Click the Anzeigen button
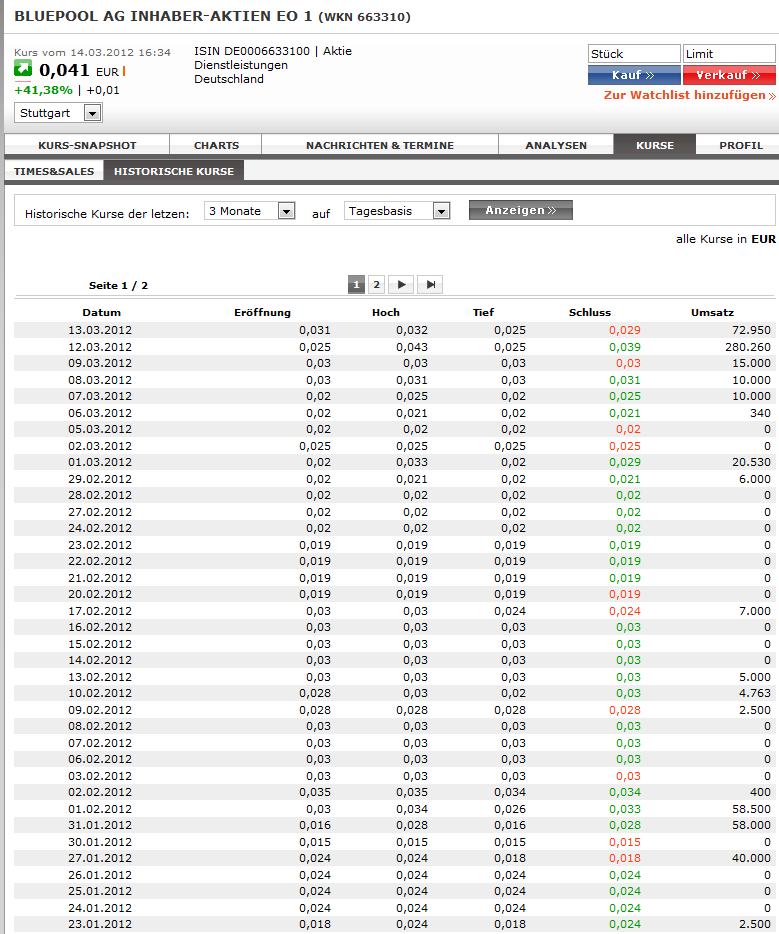 [521, 210]
